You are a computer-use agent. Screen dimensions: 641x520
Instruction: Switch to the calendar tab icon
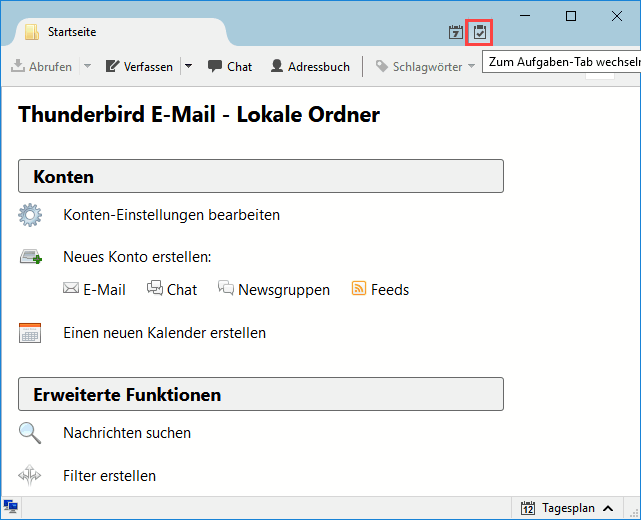[456, 32]
